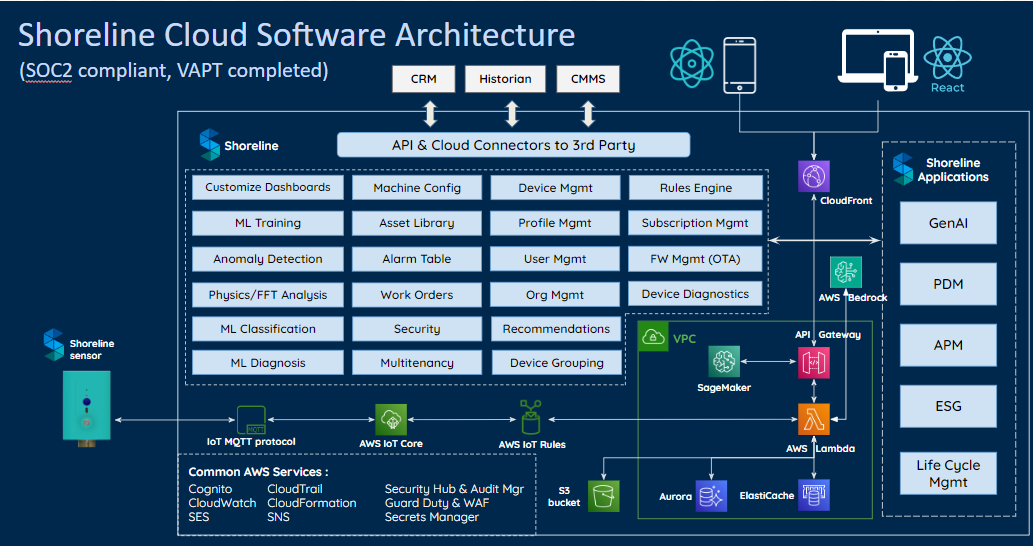The image size is (1033, 546).
Task: Select the AWS Lambda icon
Action: tap(814, 420)
